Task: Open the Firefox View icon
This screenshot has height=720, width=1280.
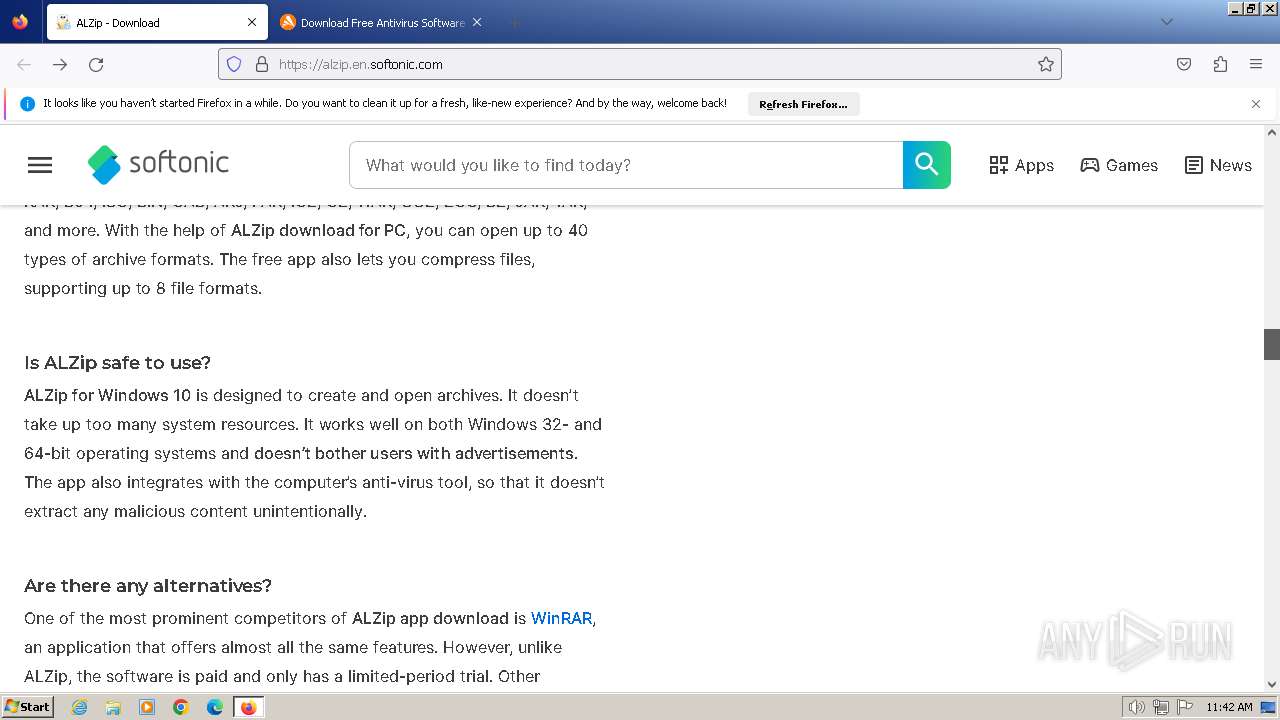Action: 20,22
